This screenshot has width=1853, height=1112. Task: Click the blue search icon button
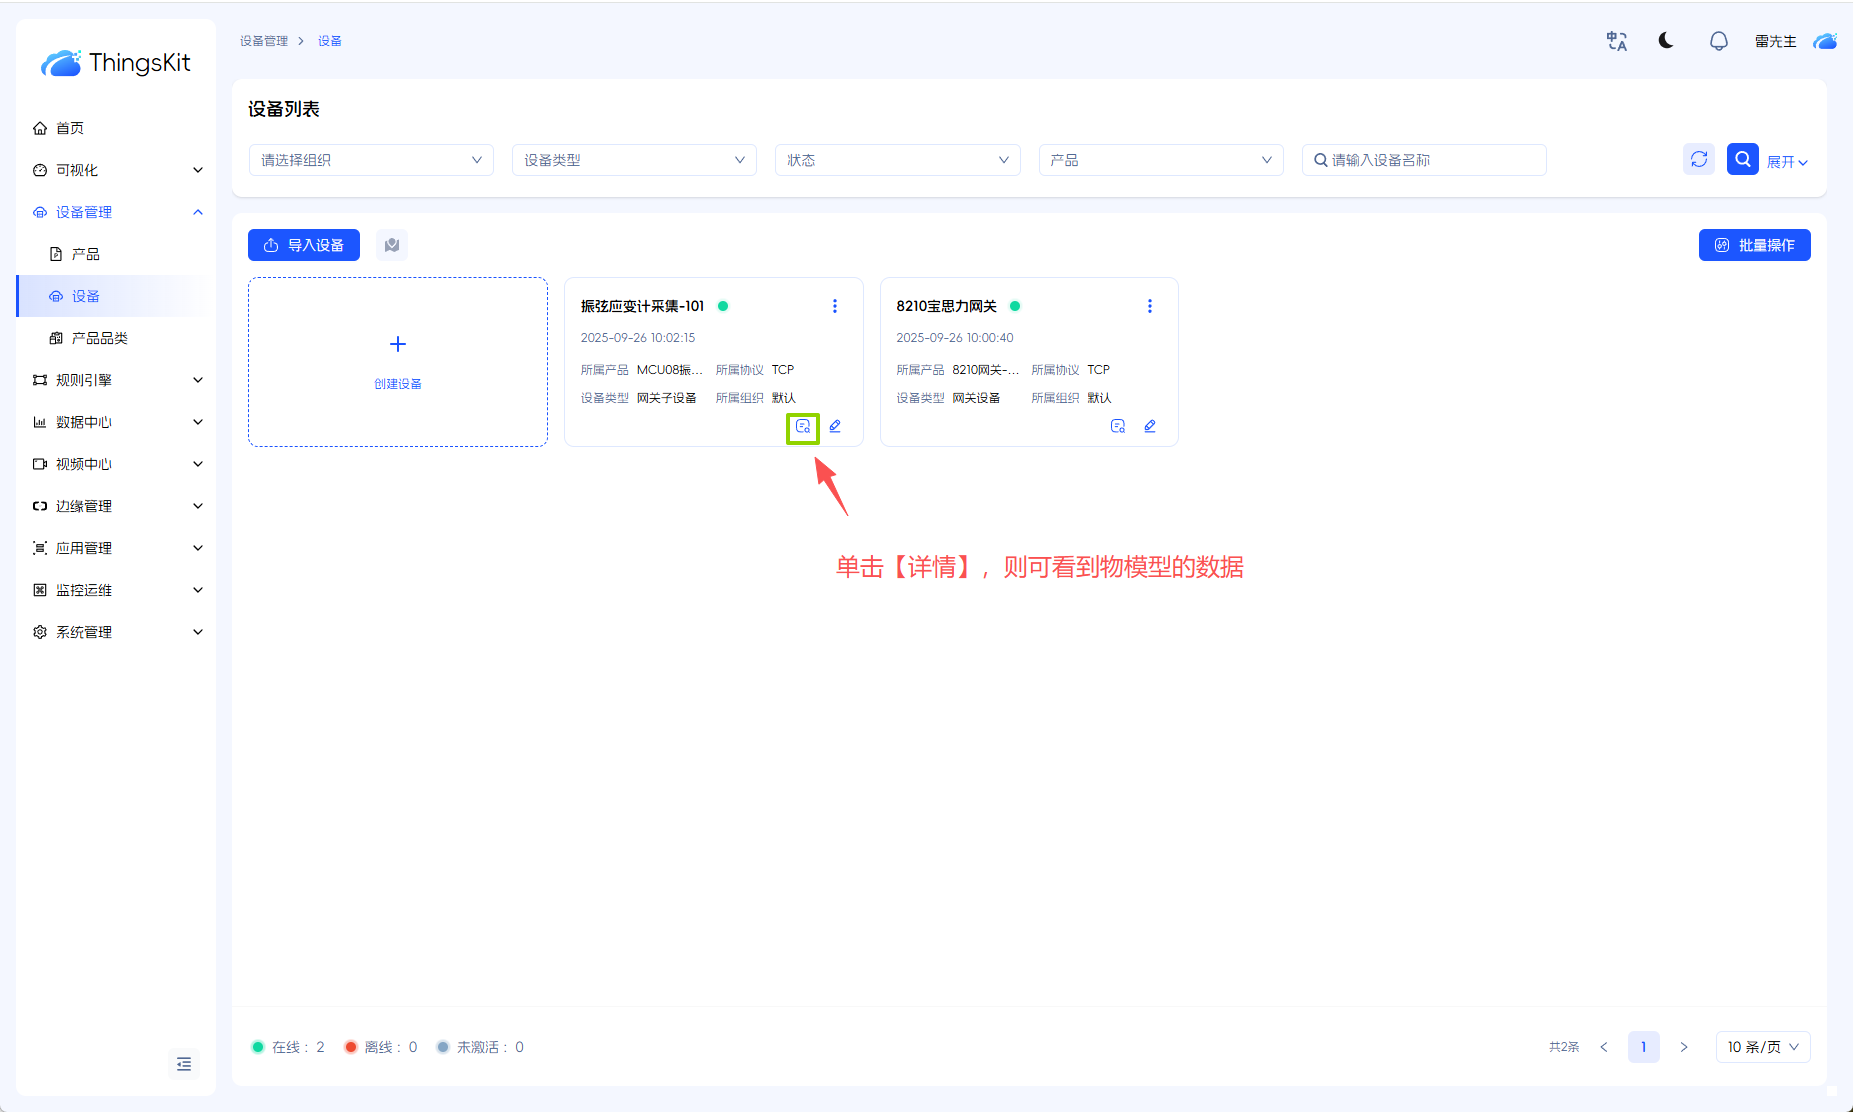point(1742,160)
